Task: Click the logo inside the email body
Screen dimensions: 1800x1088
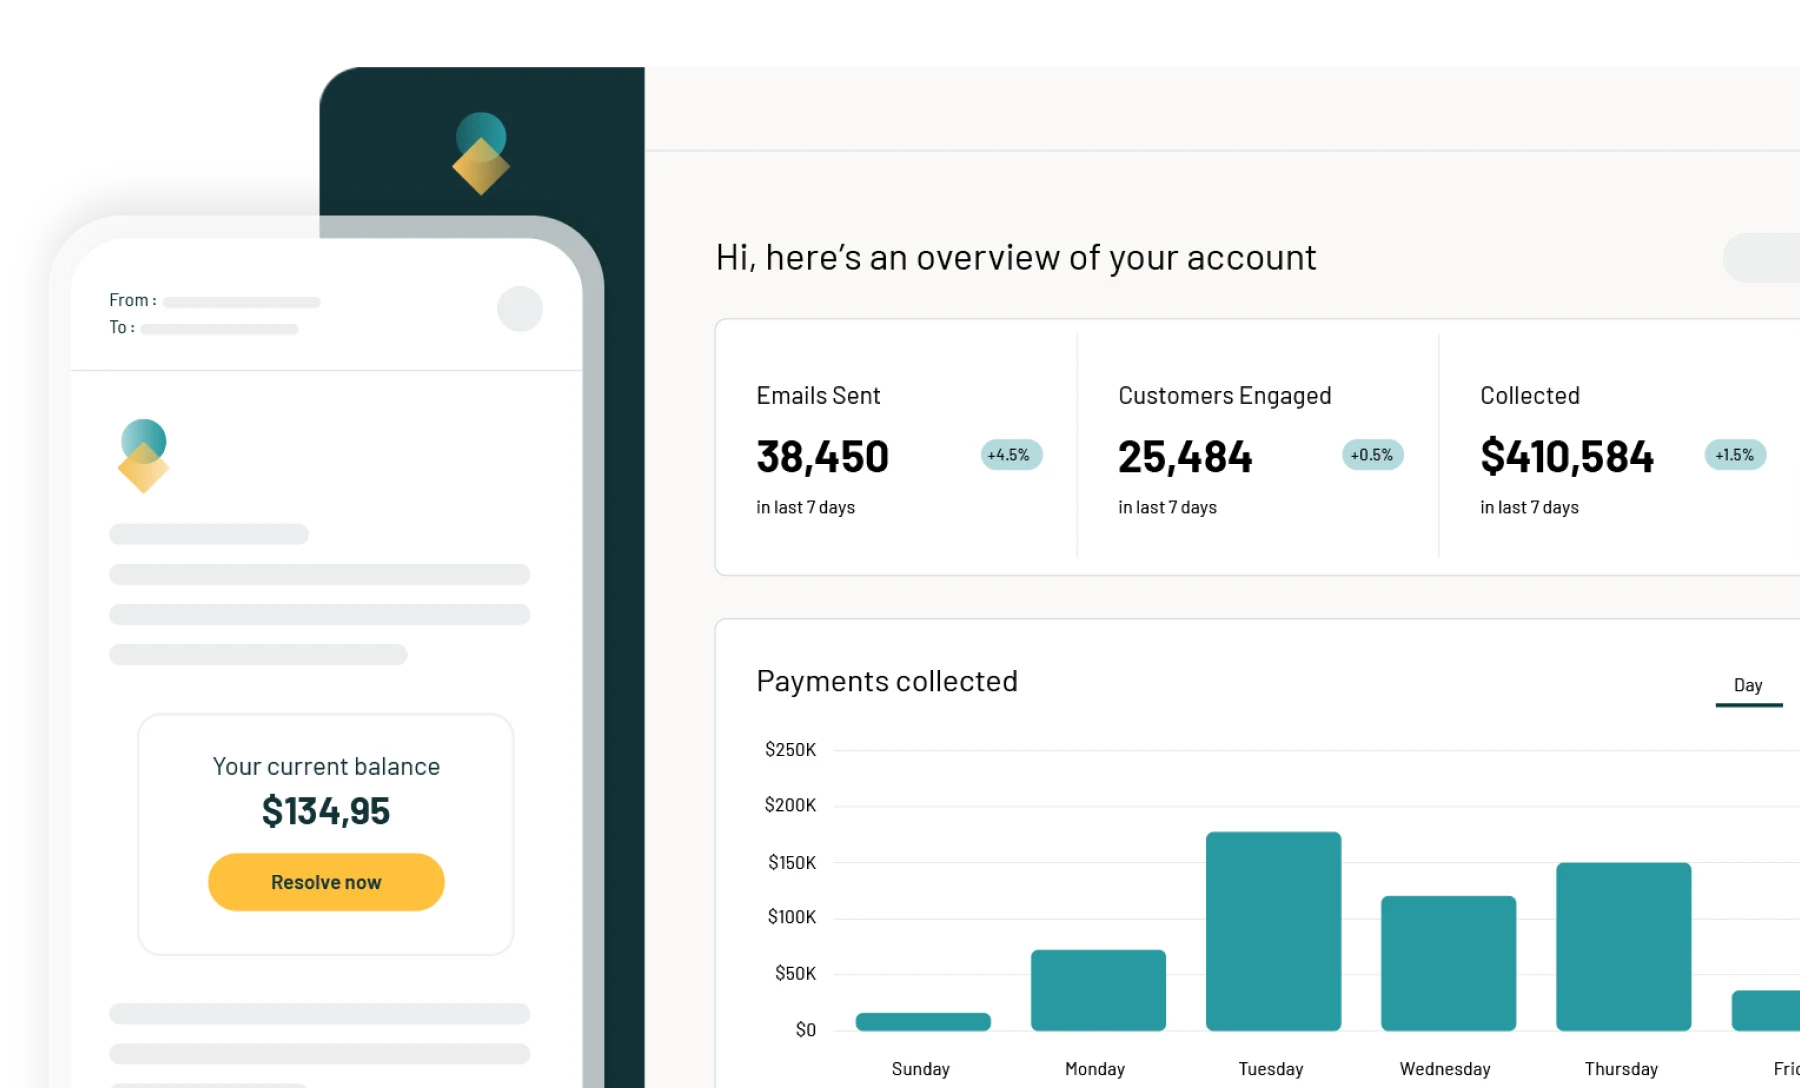Action: (x=143, y=456)
